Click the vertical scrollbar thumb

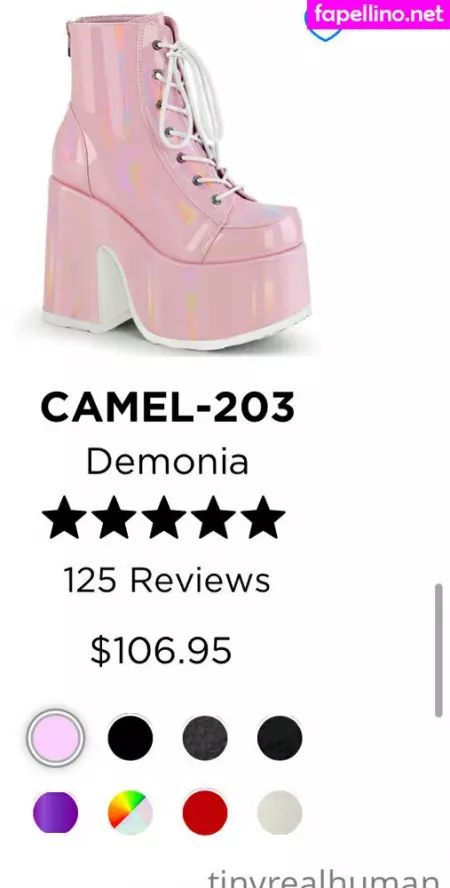[438, 651]
